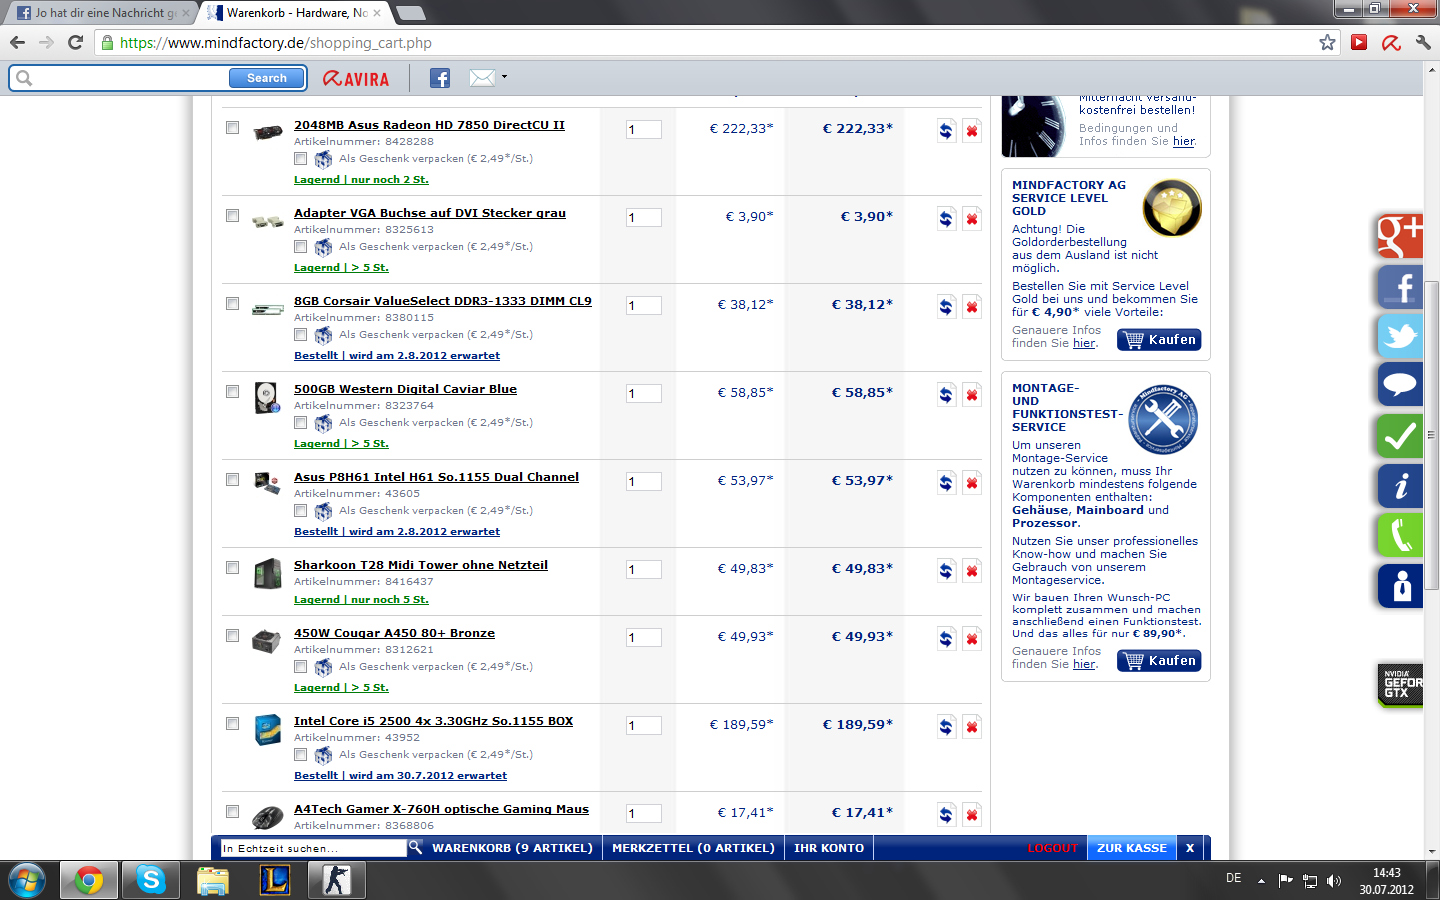
Task: Open Chrome wrench settings menu
Action: tap(1422, 42)
